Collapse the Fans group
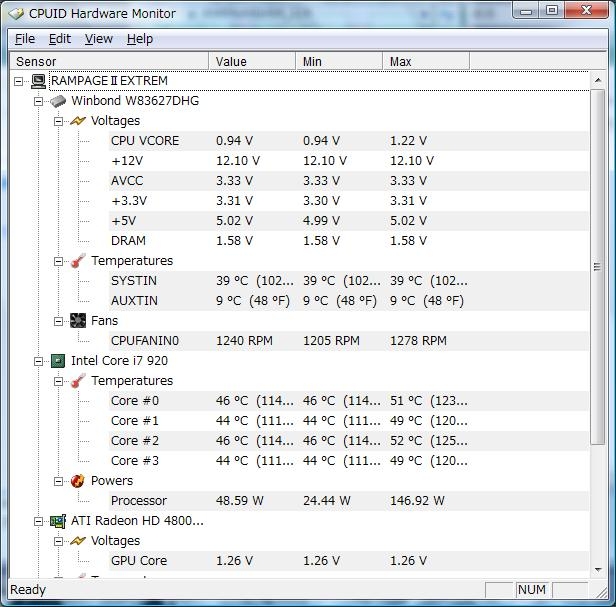 (58, 321)
